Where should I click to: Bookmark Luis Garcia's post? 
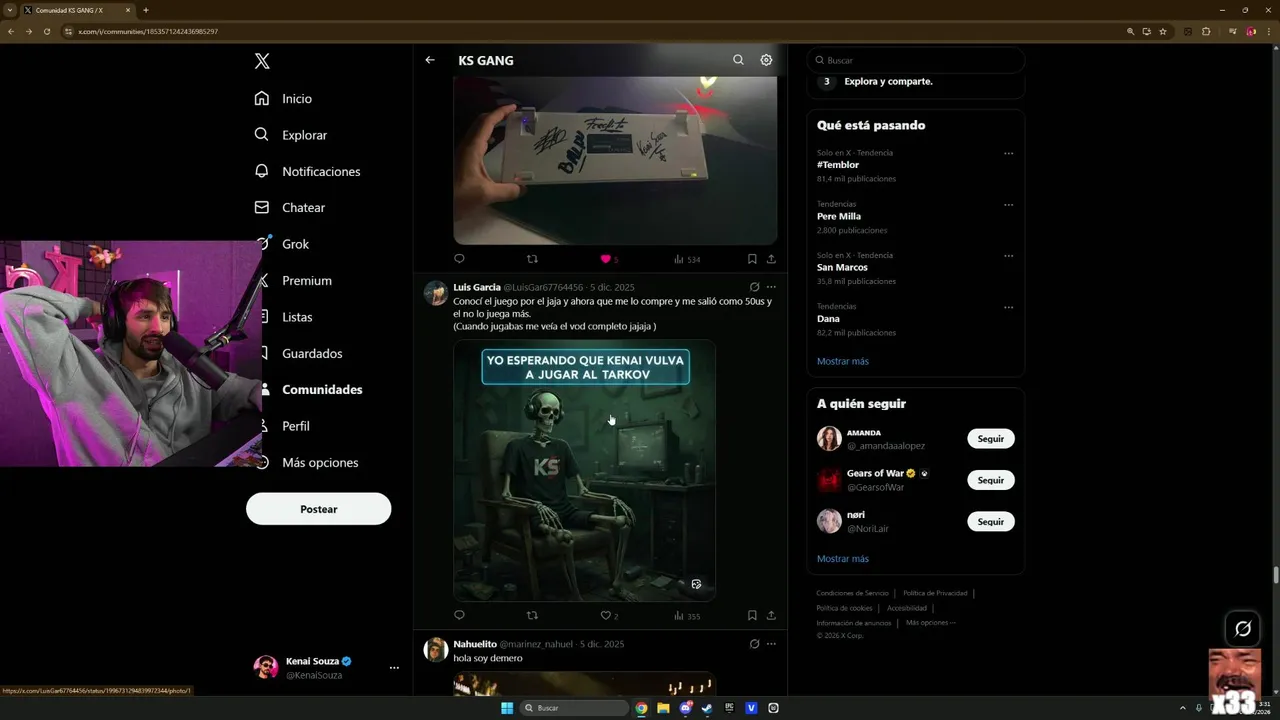tap(752, 615)
